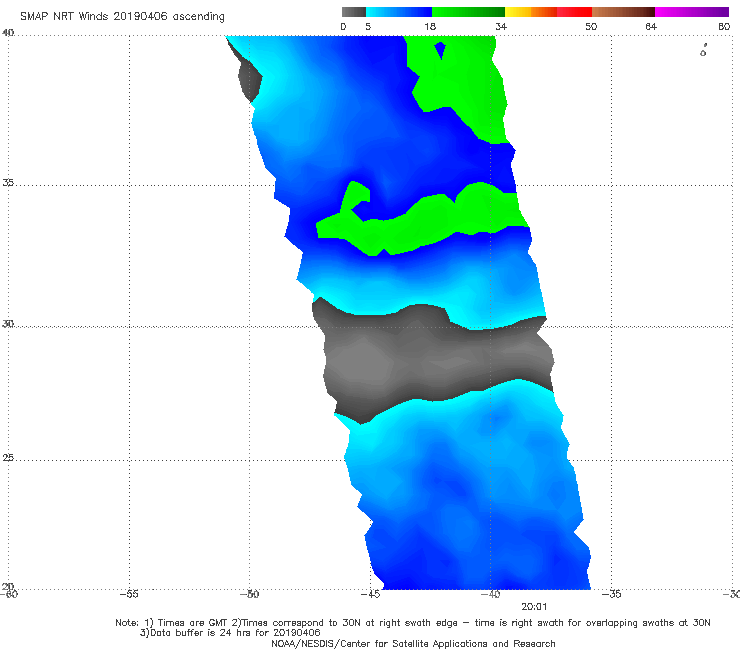
Task: Click the longitude axis label '-35'
Action: click(x=611, y=594)
